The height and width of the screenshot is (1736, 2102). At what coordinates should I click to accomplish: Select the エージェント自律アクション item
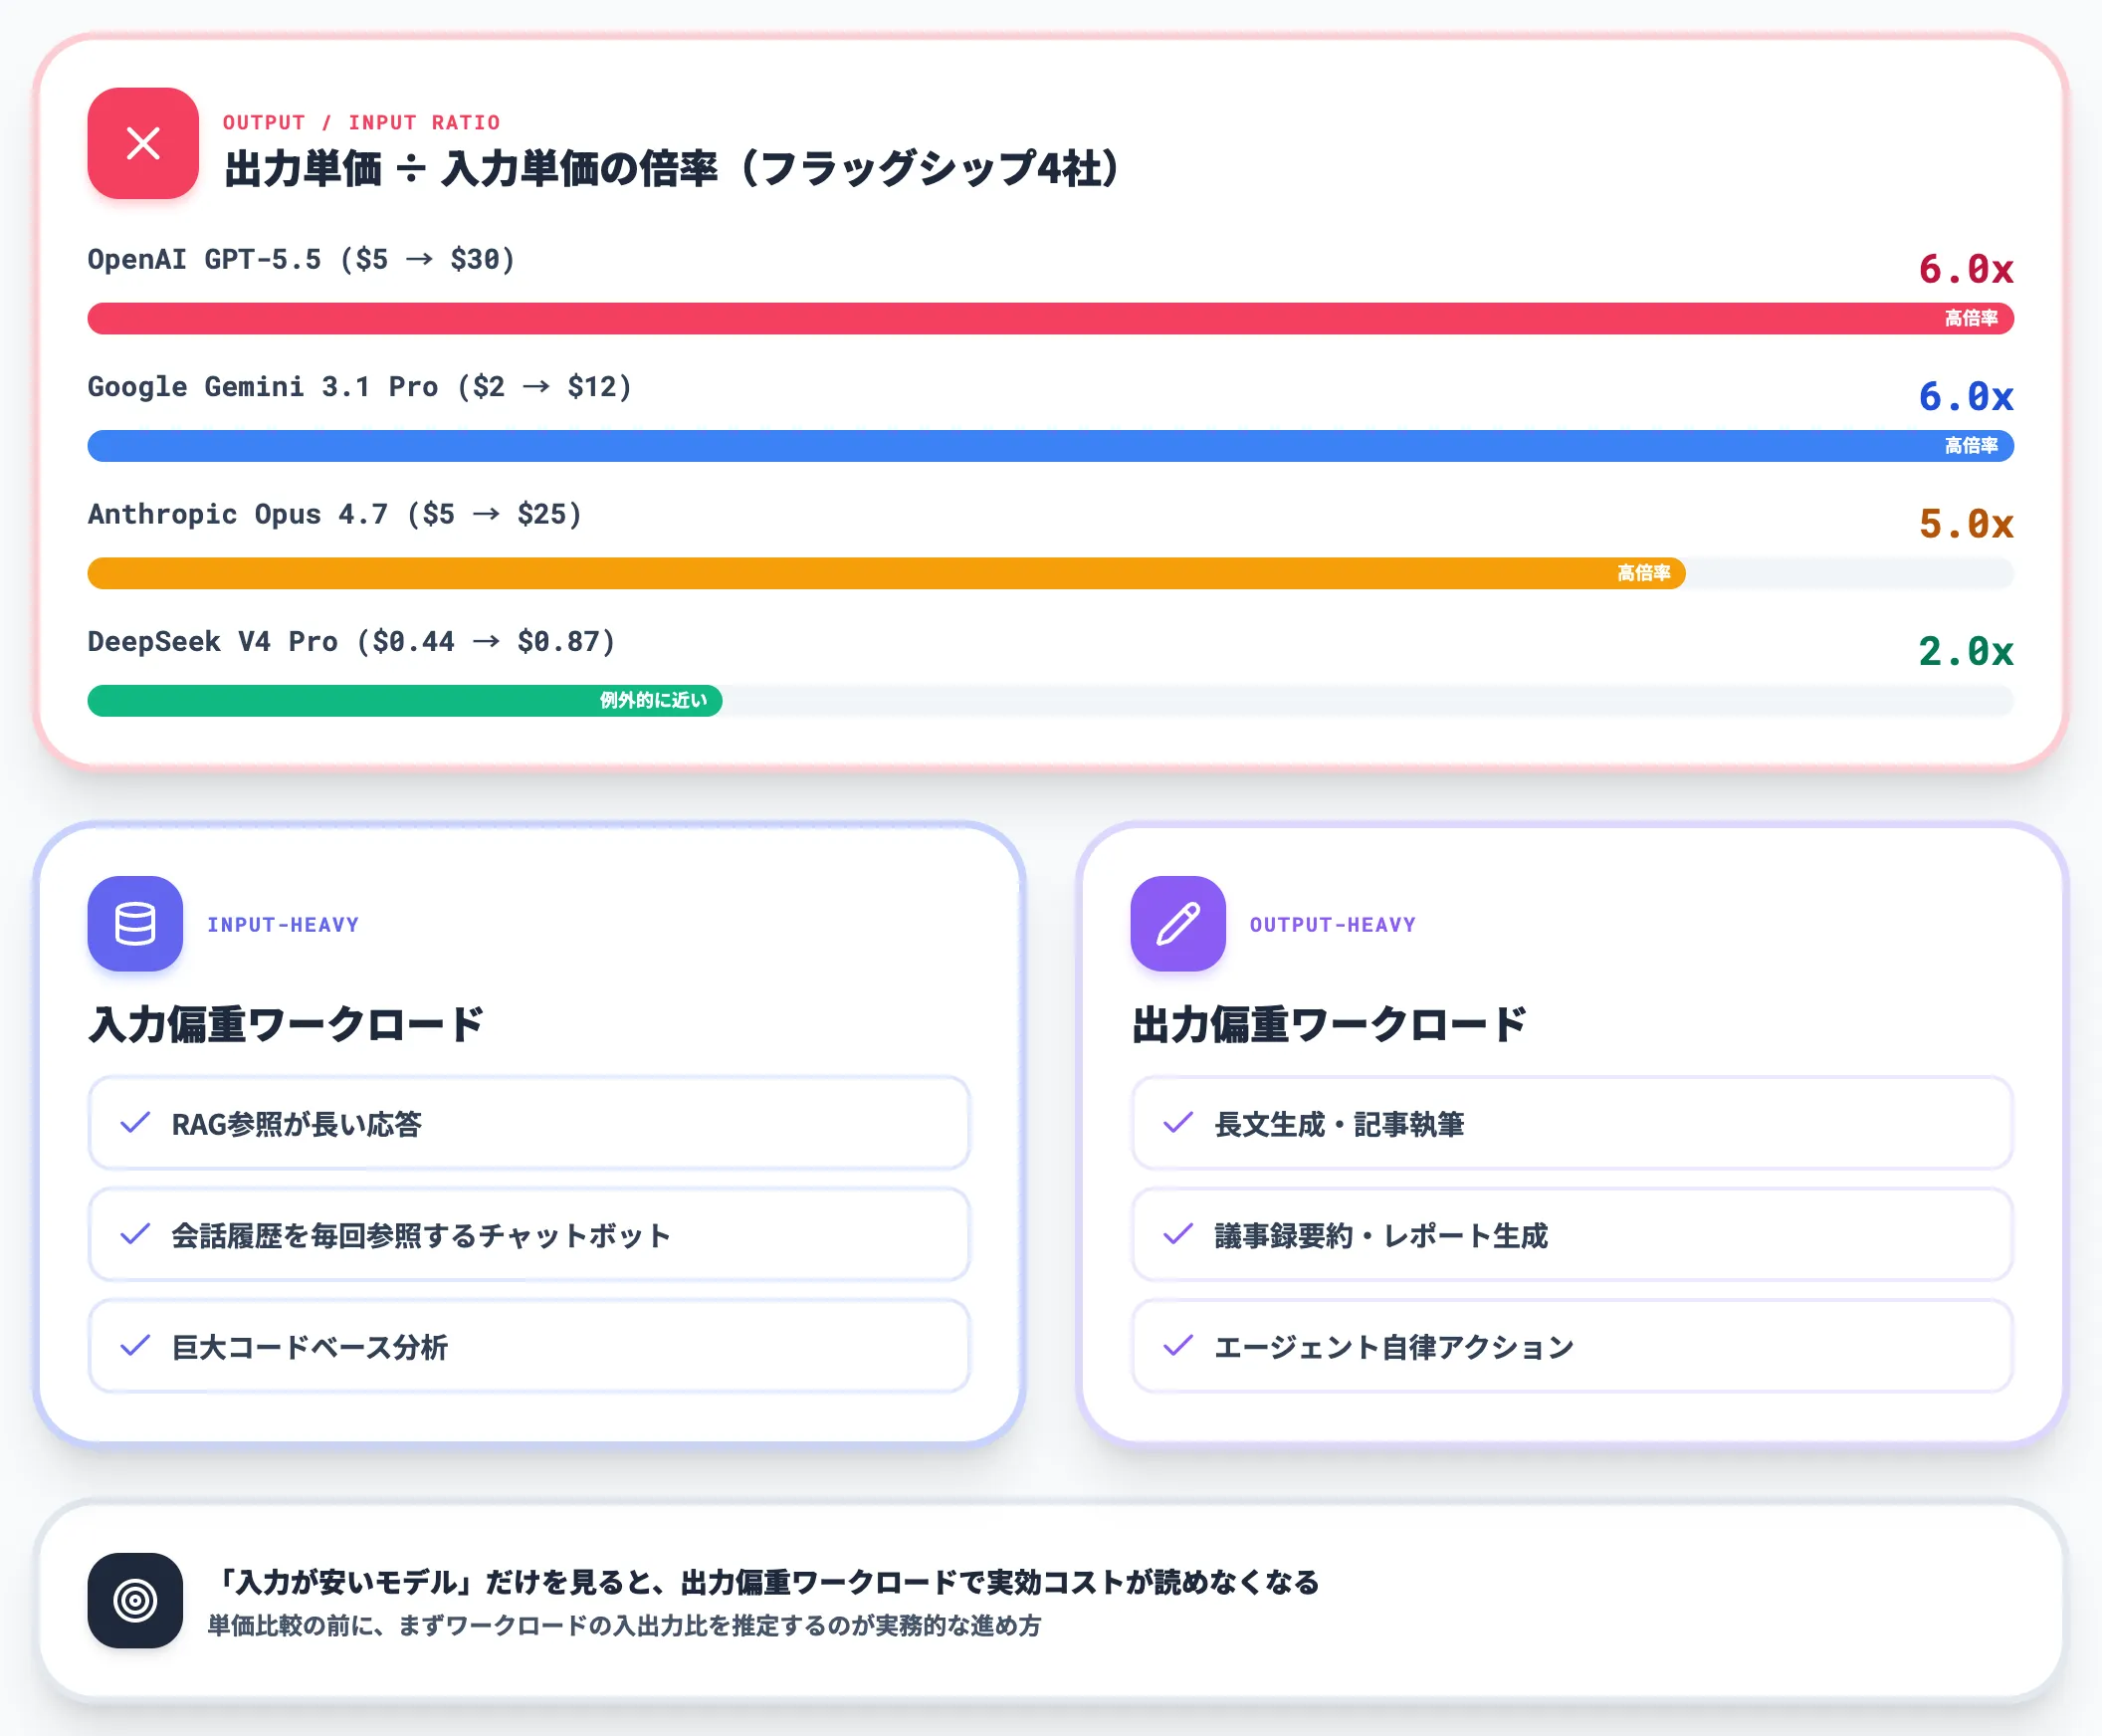point(1572,1346)
